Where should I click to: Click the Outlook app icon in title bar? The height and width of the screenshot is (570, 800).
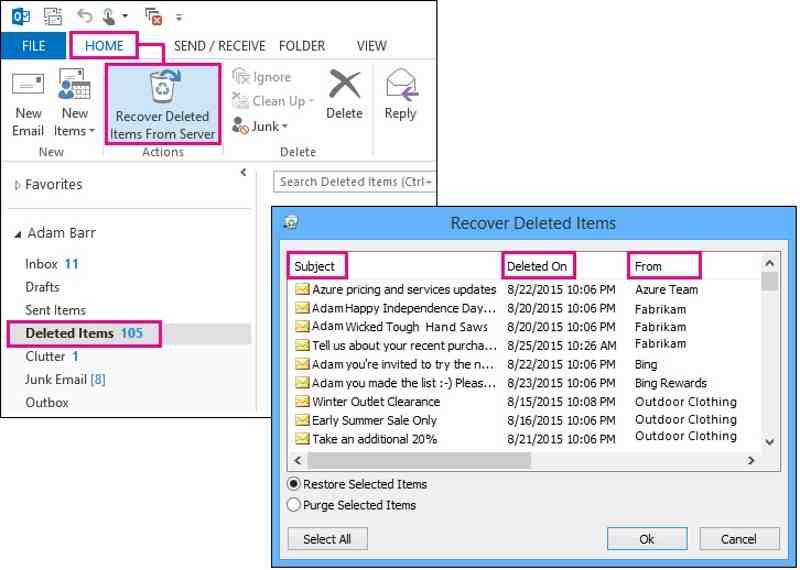coord(21,16)
